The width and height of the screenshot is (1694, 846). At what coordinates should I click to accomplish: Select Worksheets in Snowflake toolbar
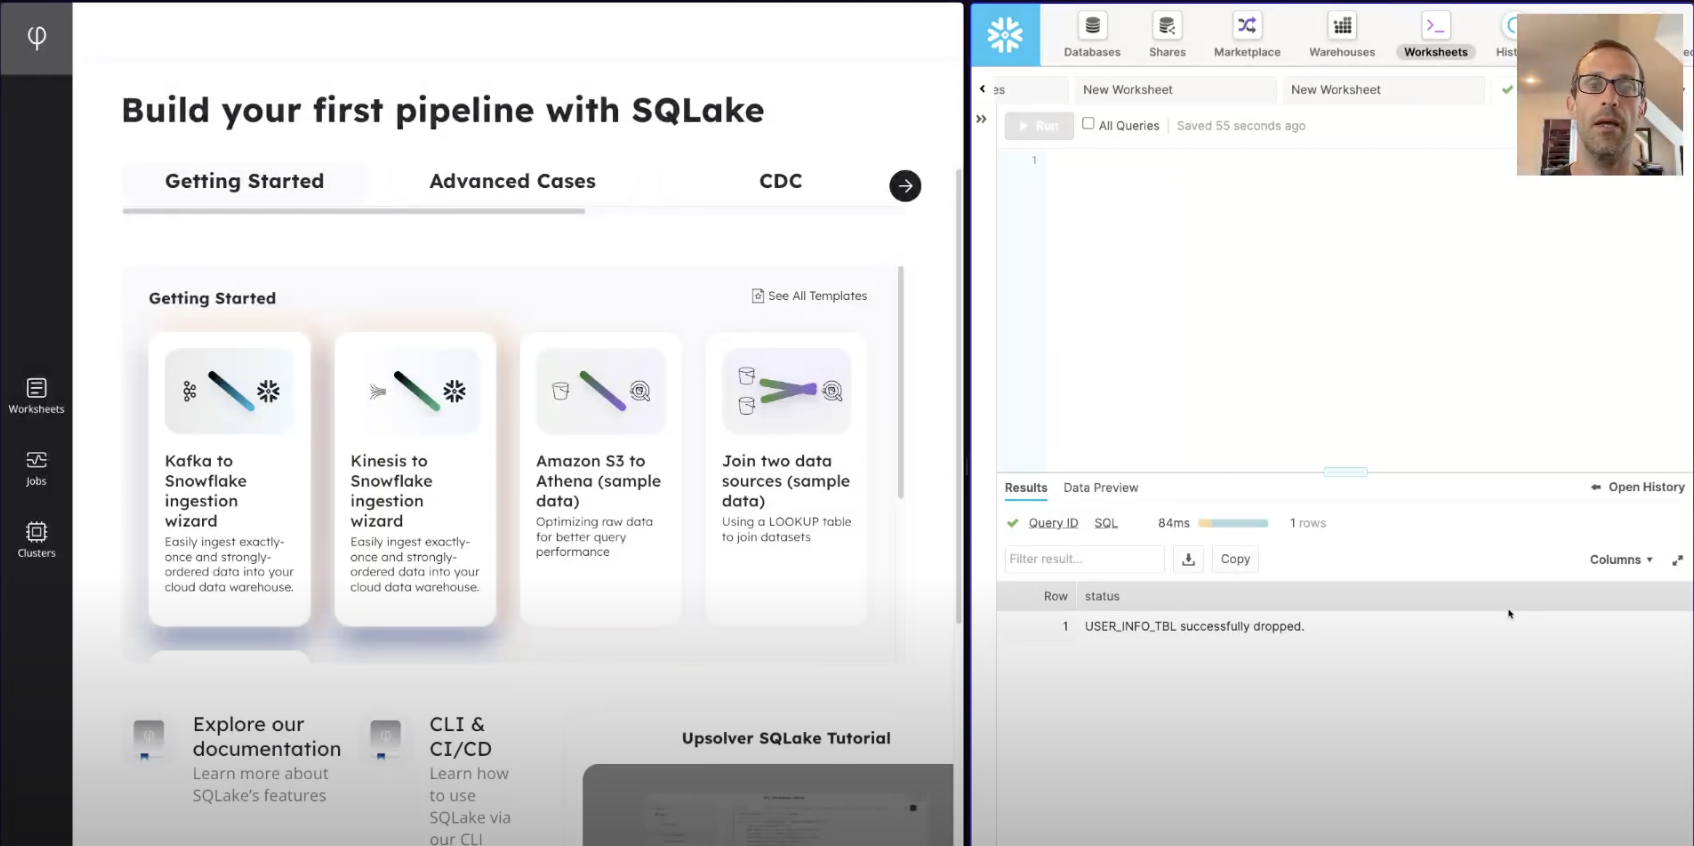[x=1435, y=36]
